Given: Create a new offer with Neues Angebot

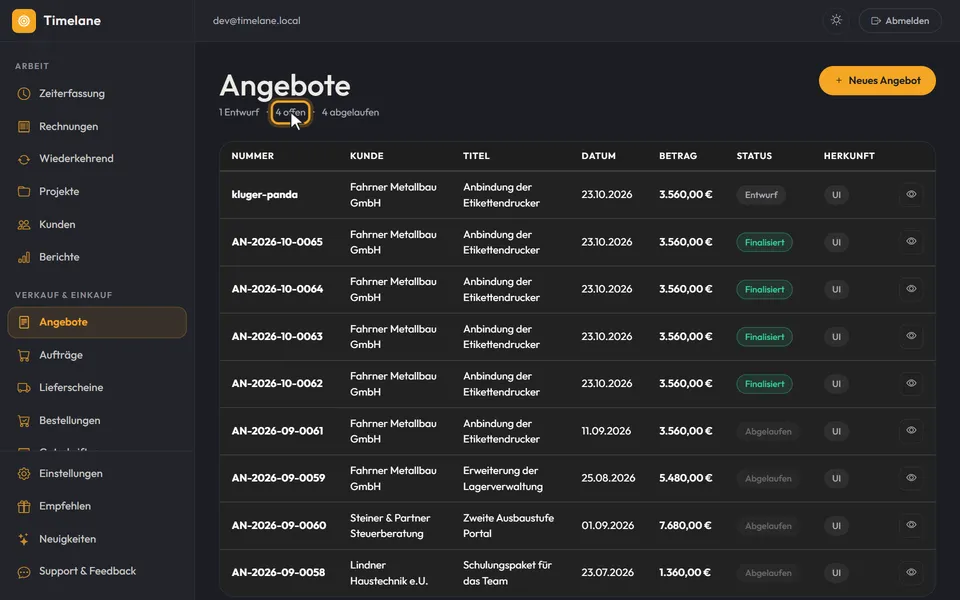Looking at the screenshot, I should click(877, 81).
